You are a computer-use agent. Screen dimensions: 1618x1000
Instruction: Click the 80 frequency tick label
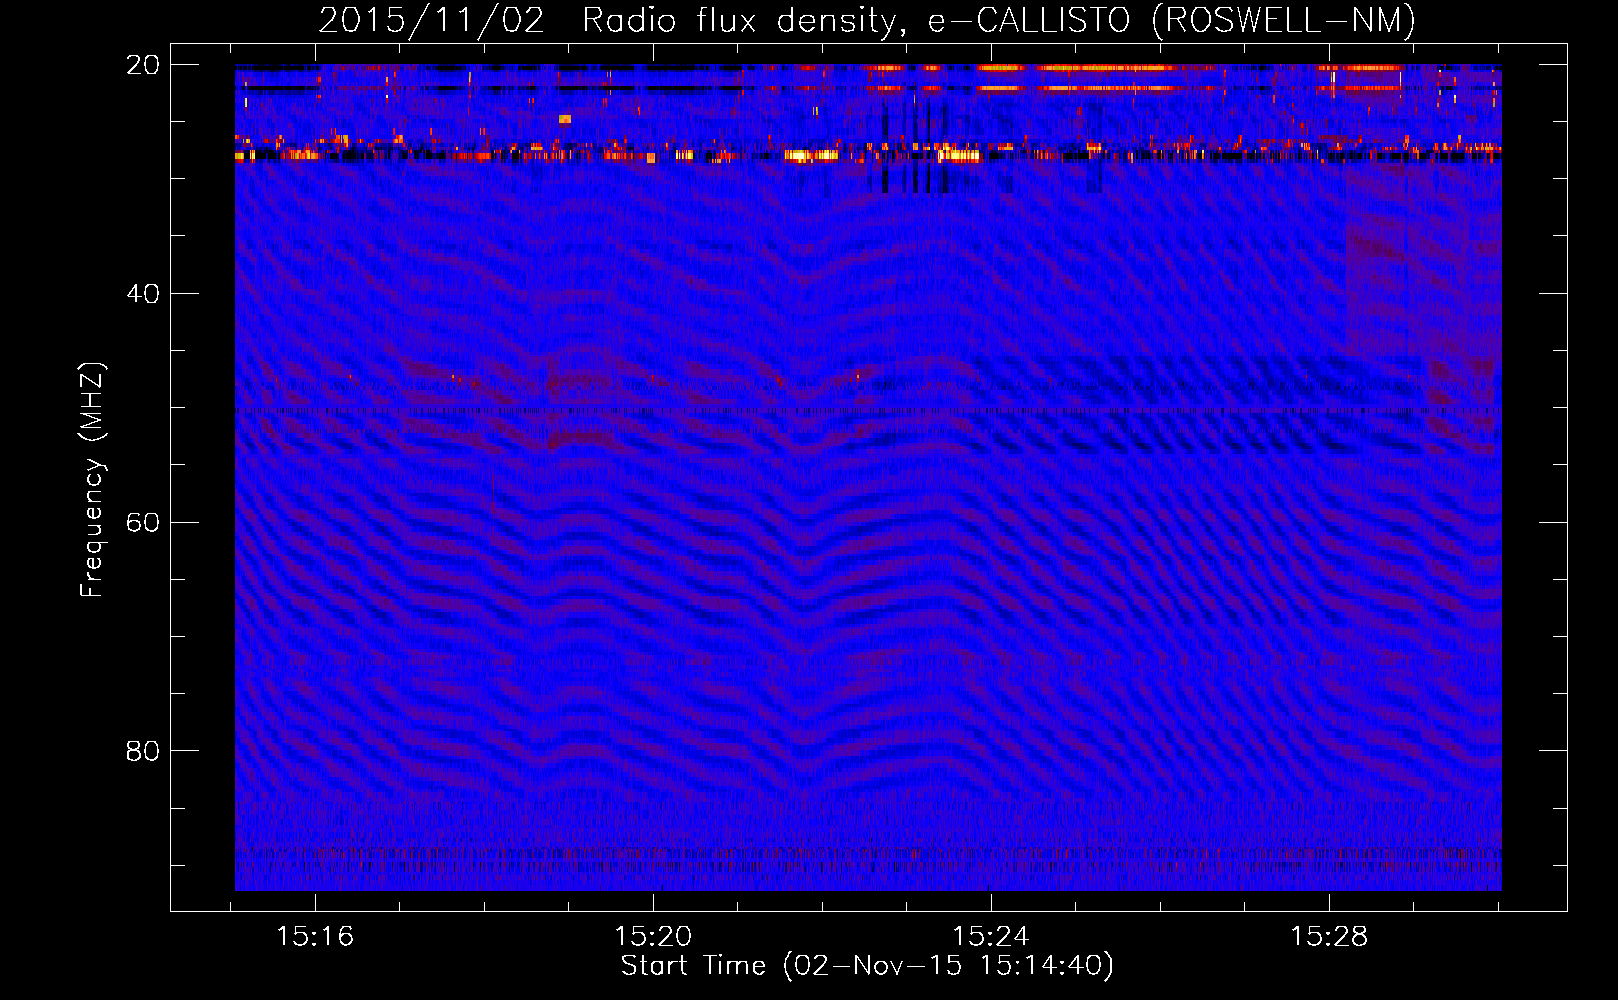pos(143,751)
